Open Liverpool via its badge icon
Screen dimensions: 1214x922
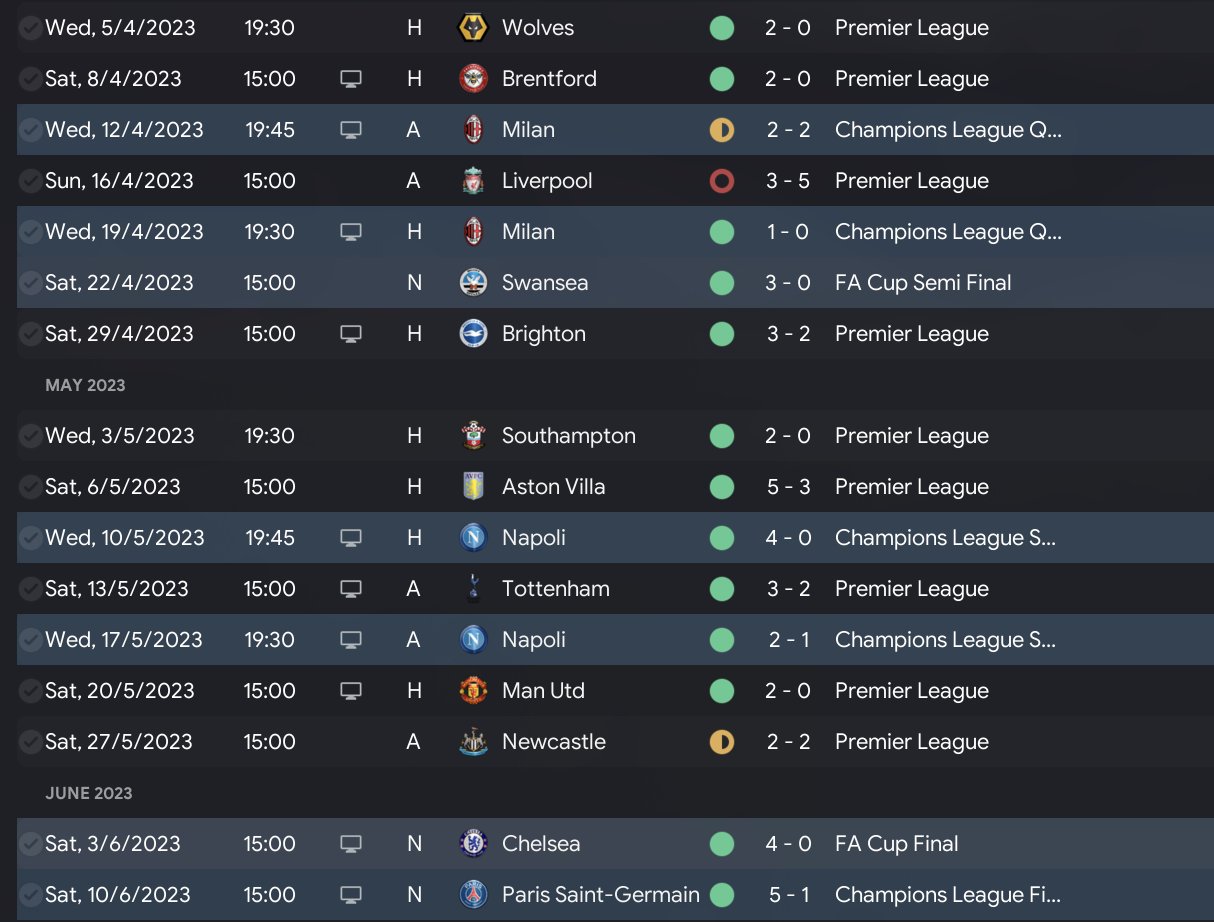(x=473, y=181)
